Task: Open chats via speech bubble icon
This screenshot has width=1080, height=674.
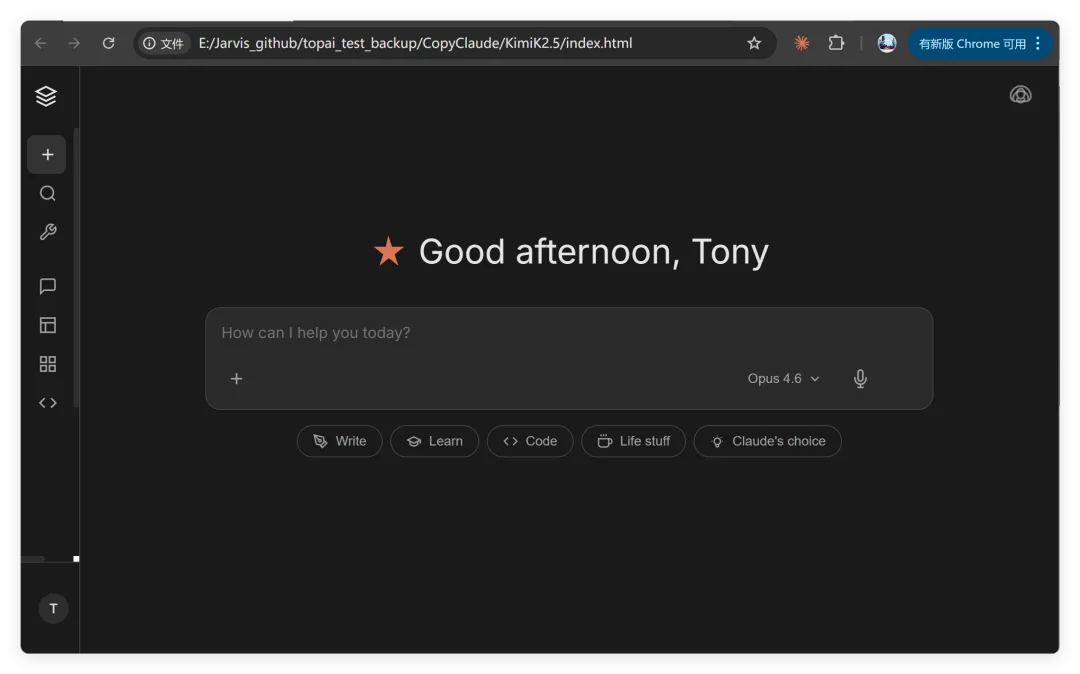Action: click(47, 287)
